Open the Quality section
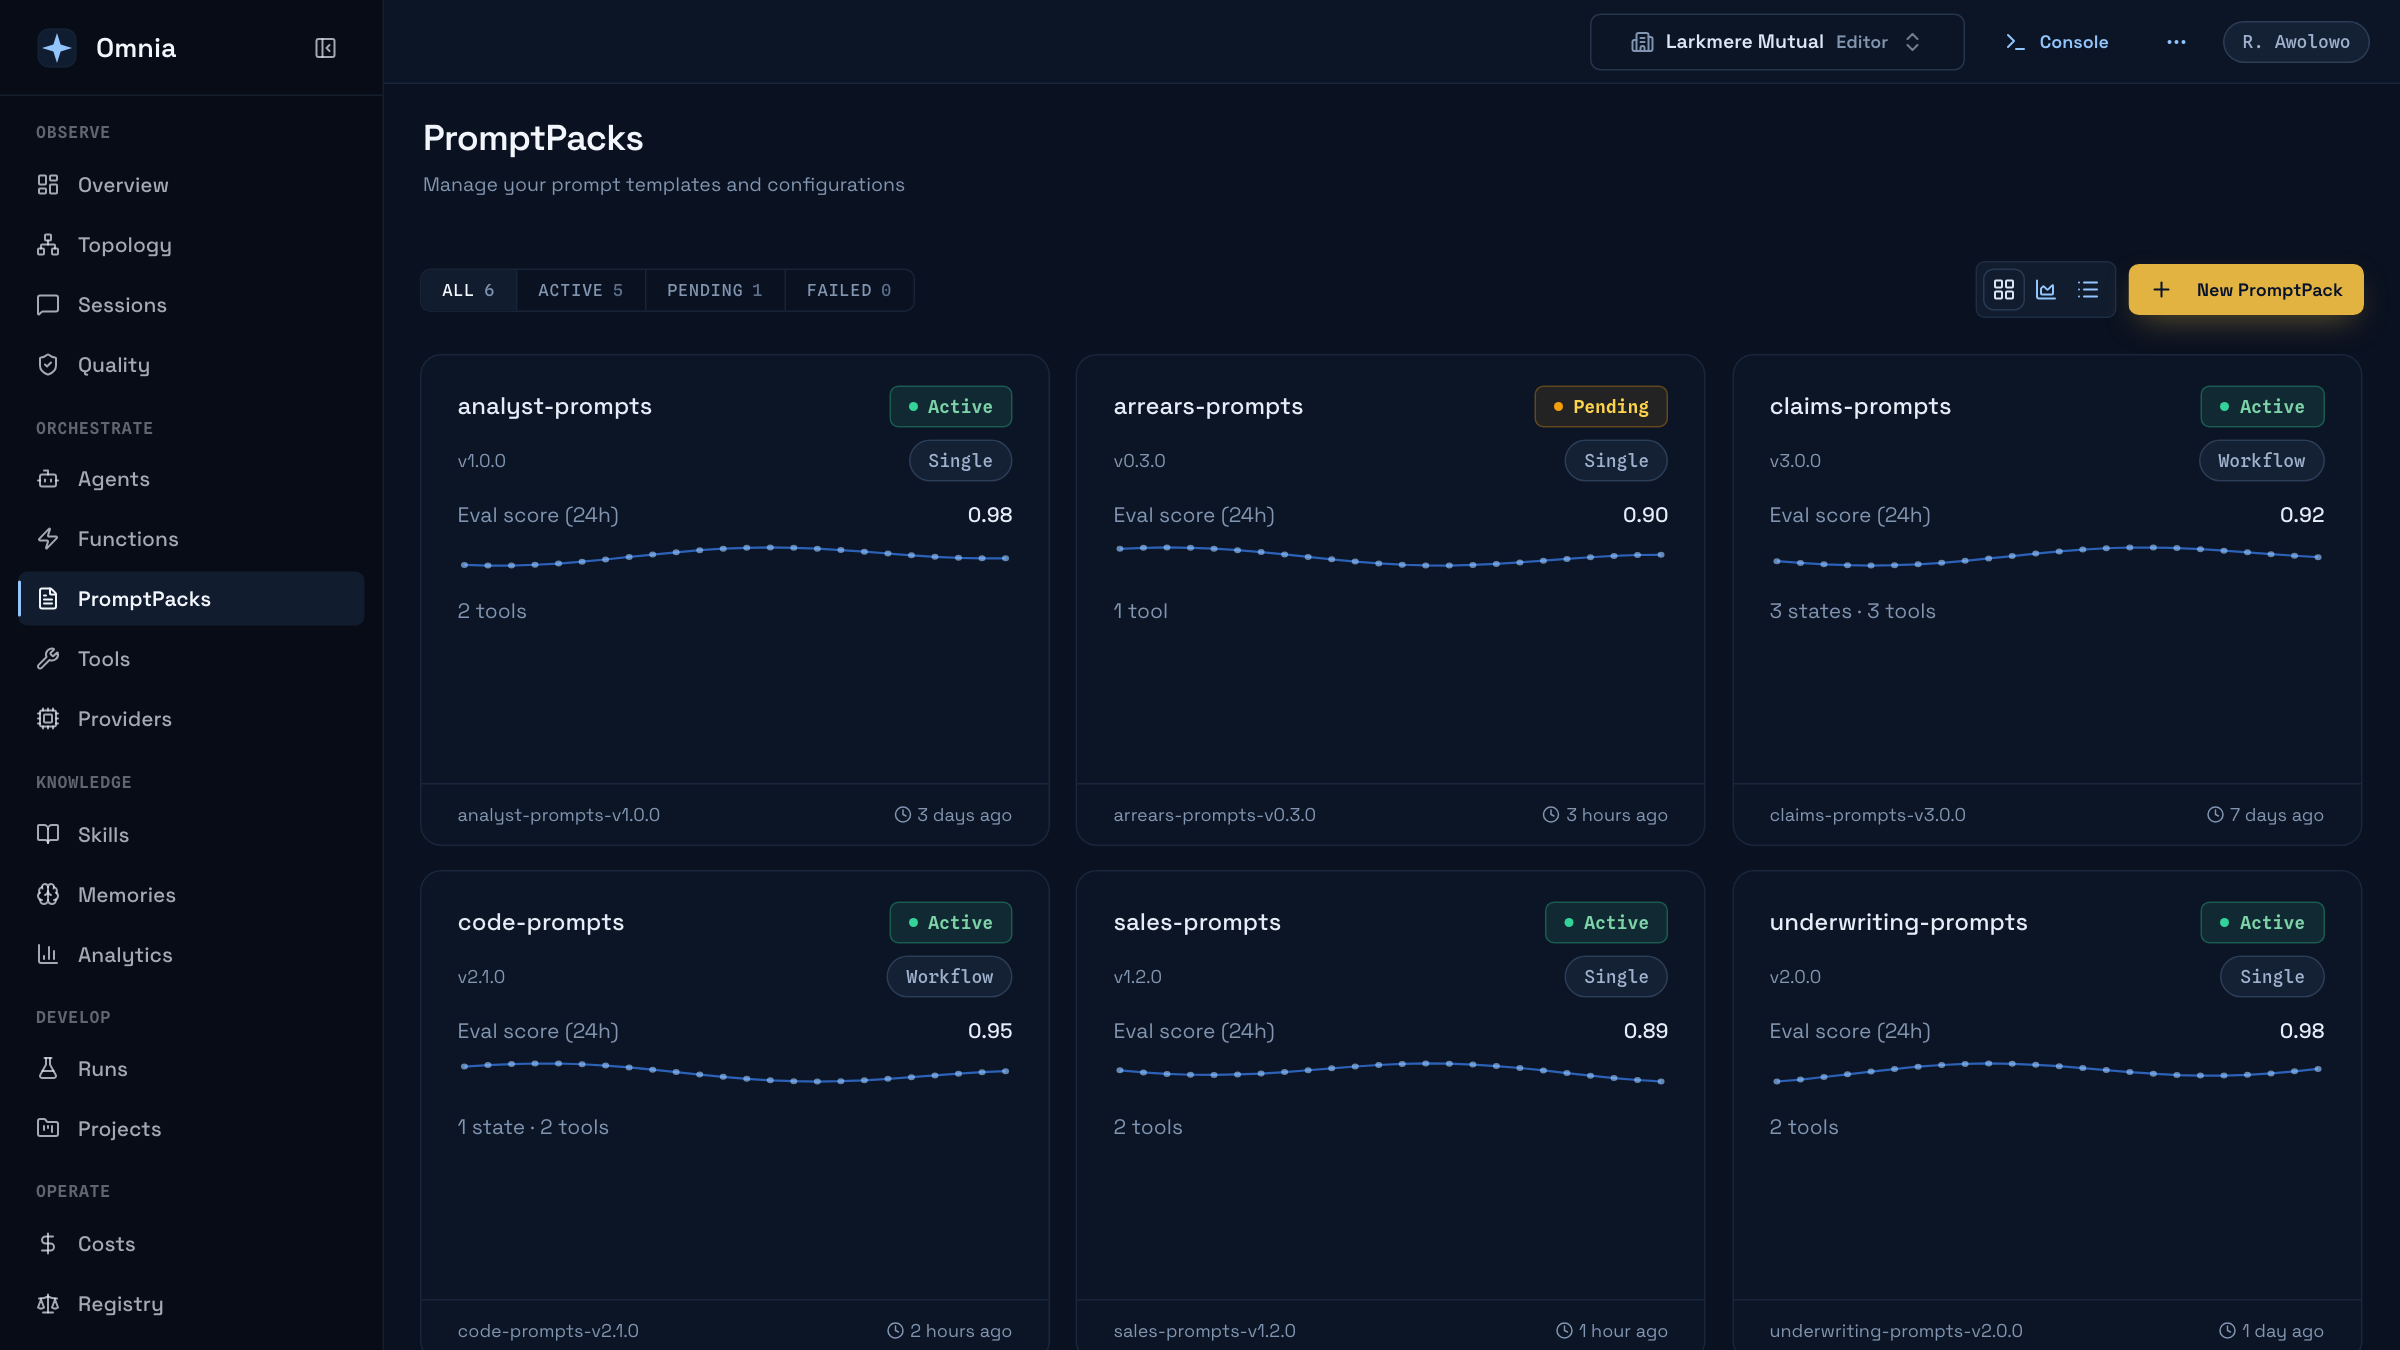 (191, 365)
